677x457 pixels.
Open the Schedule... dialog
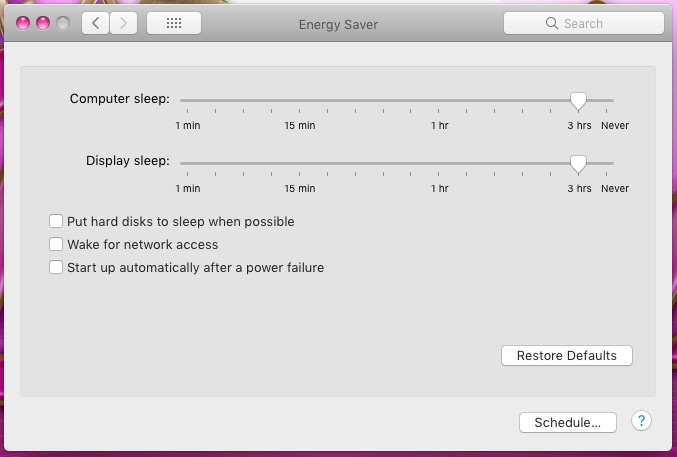click(x=568, y=422)
